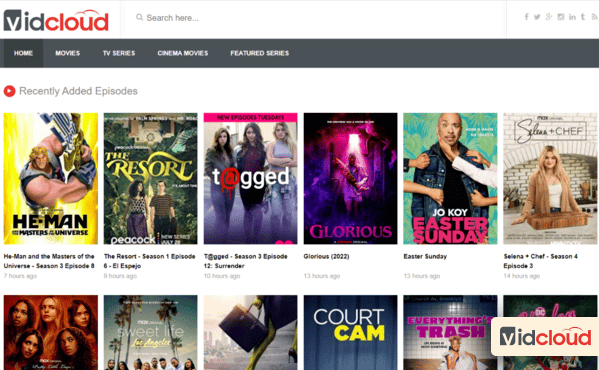Screen dimensions: 599x370
Task: Click the Glorious (2022) title link
Action: click(x=327, y=257)
